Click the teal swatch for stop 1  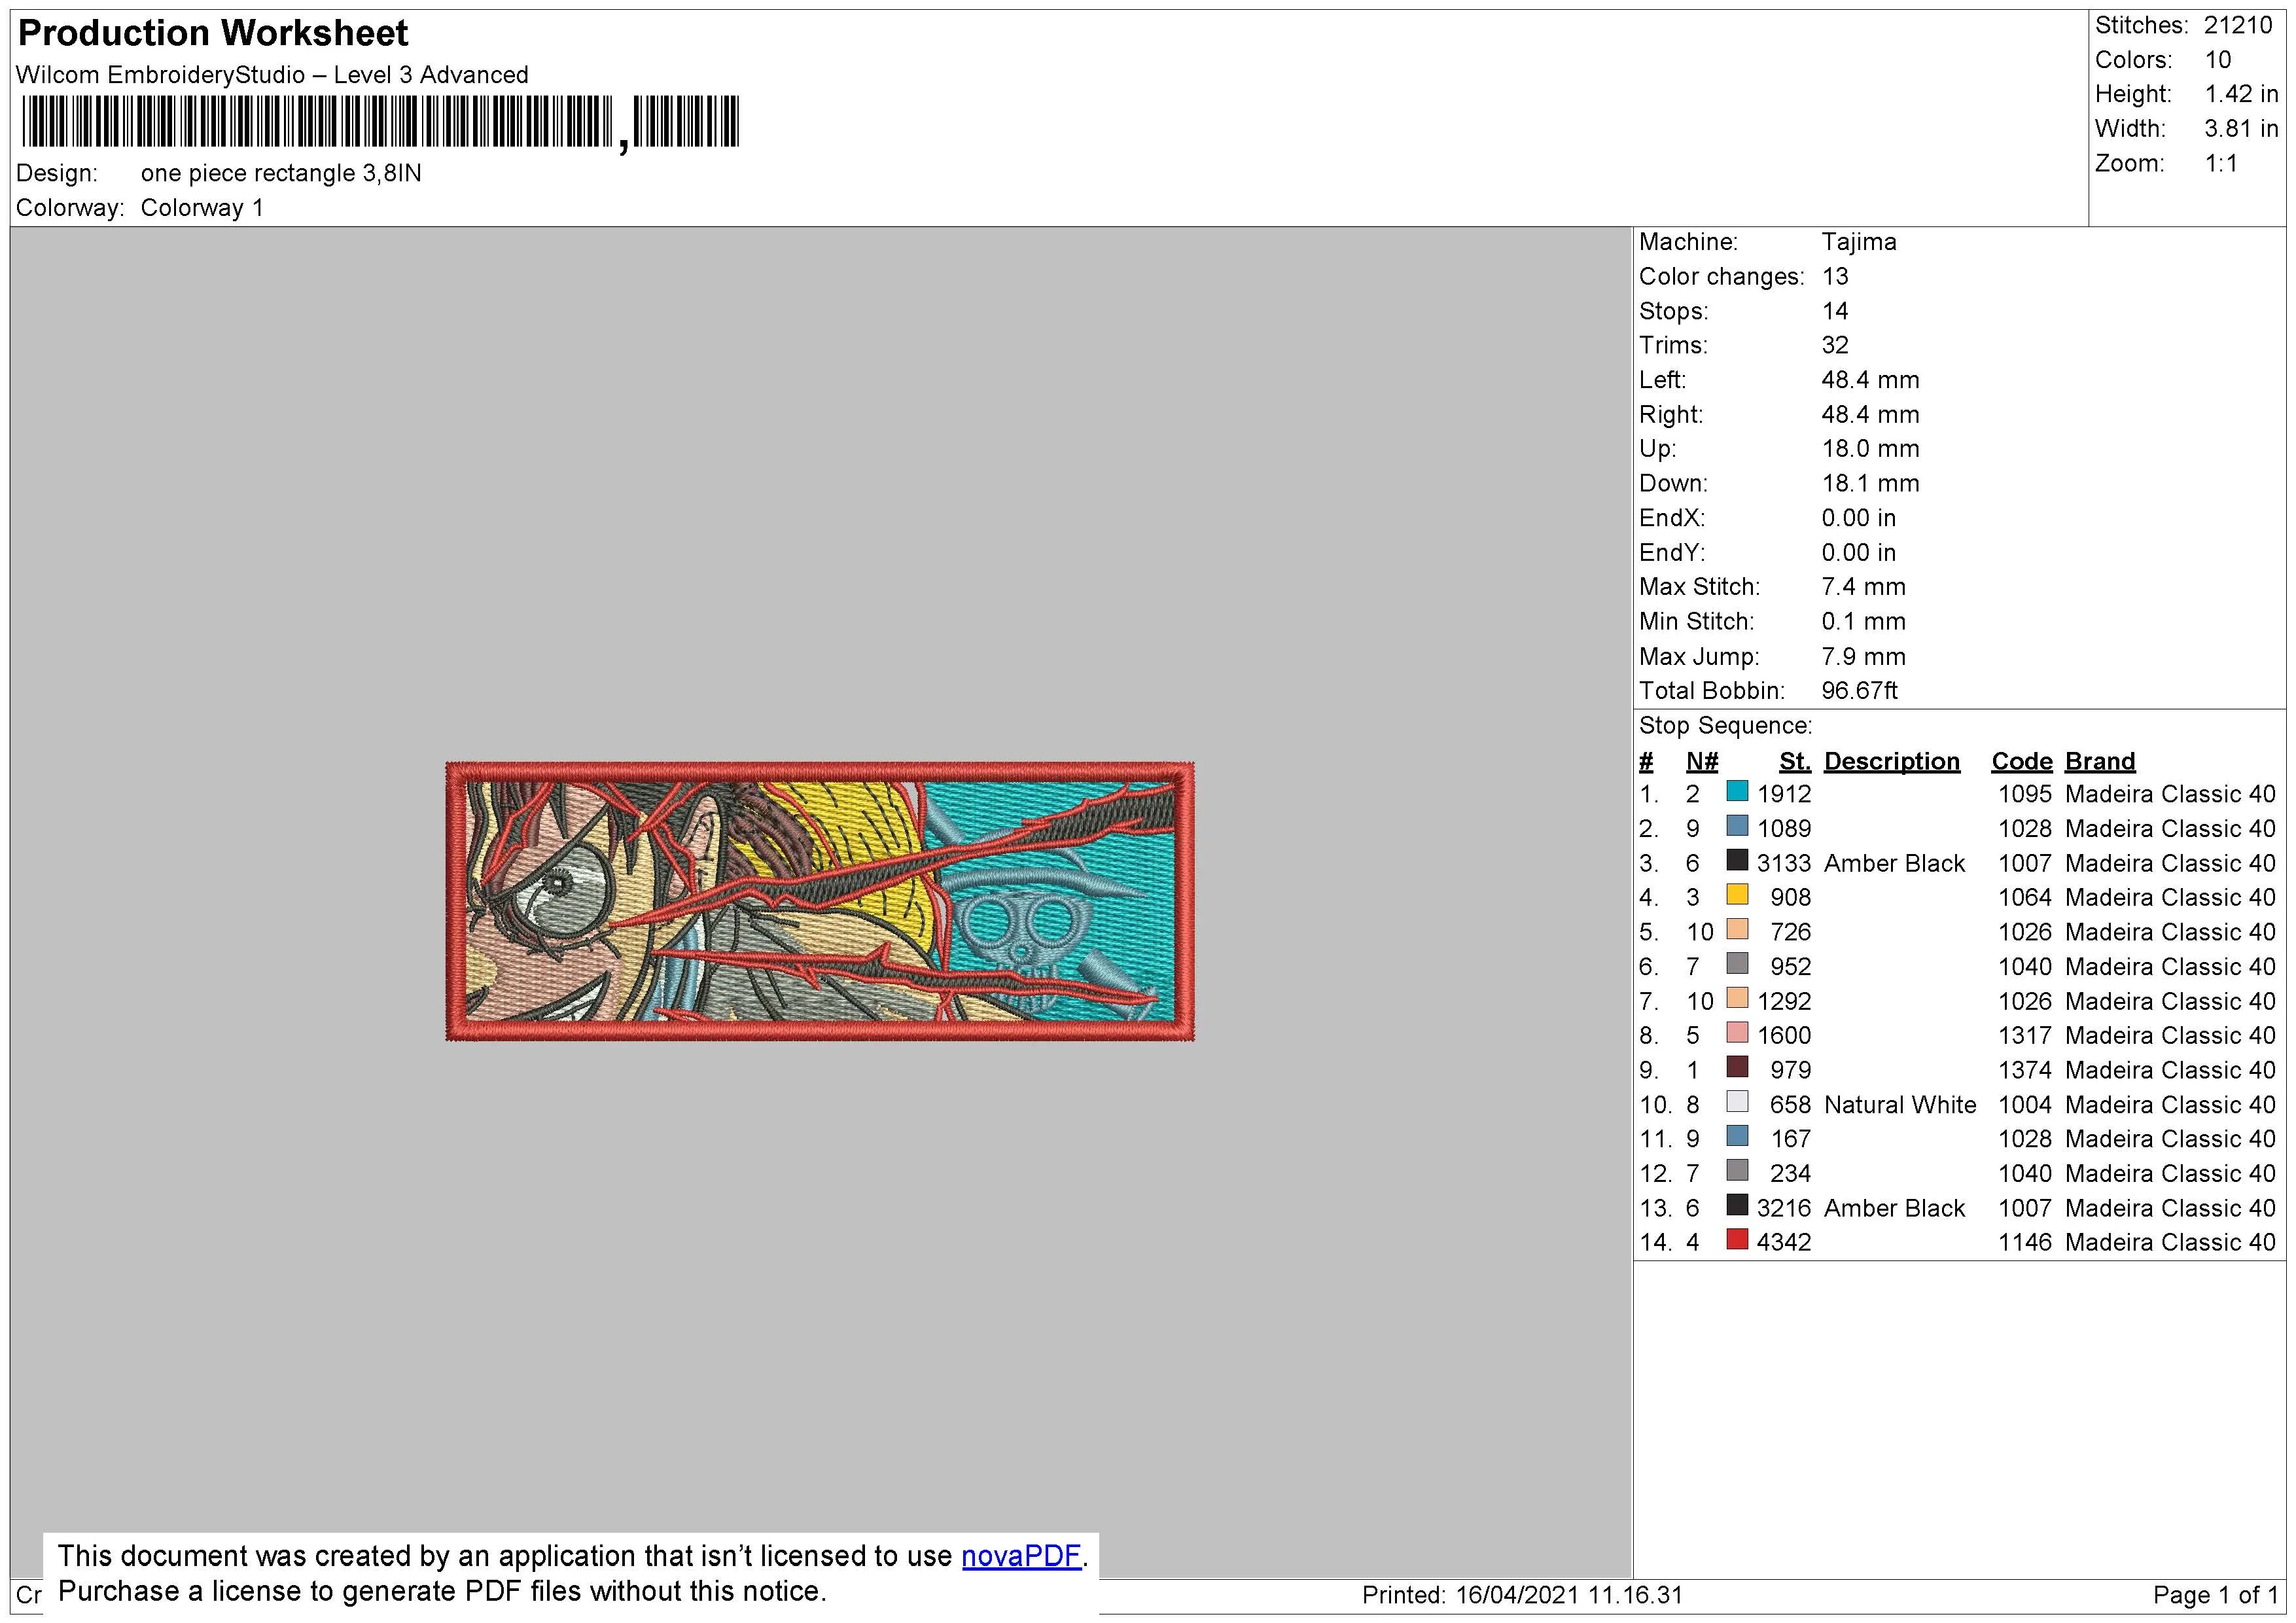[1737, 792]
